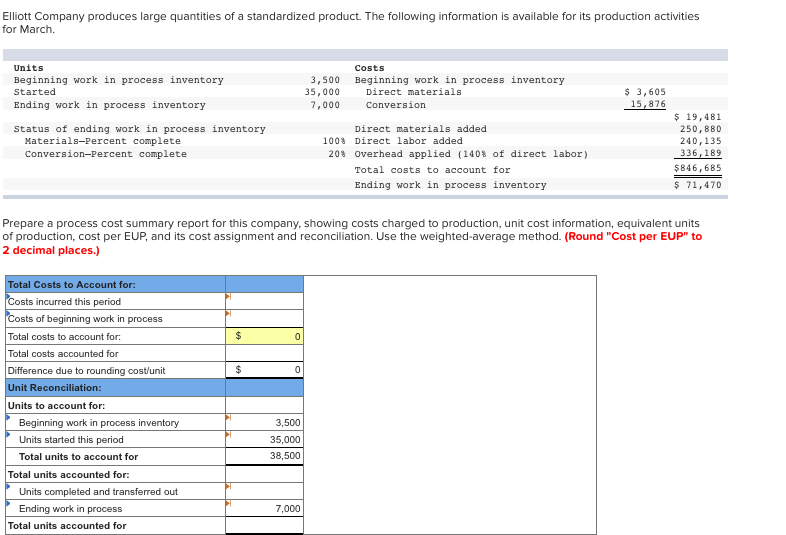Open dropdown marker on Costs of beginning work in process
This screenshot has width=786, height=535.
click(228, 314)
